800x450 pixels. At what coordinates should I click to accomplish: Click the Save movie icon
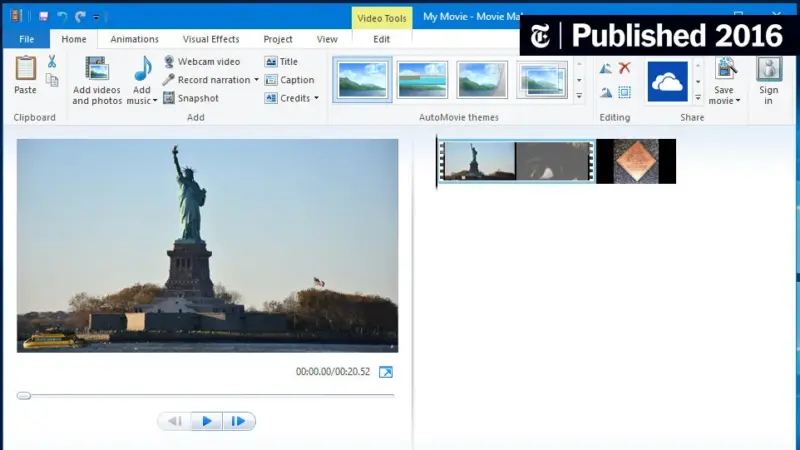726,68
